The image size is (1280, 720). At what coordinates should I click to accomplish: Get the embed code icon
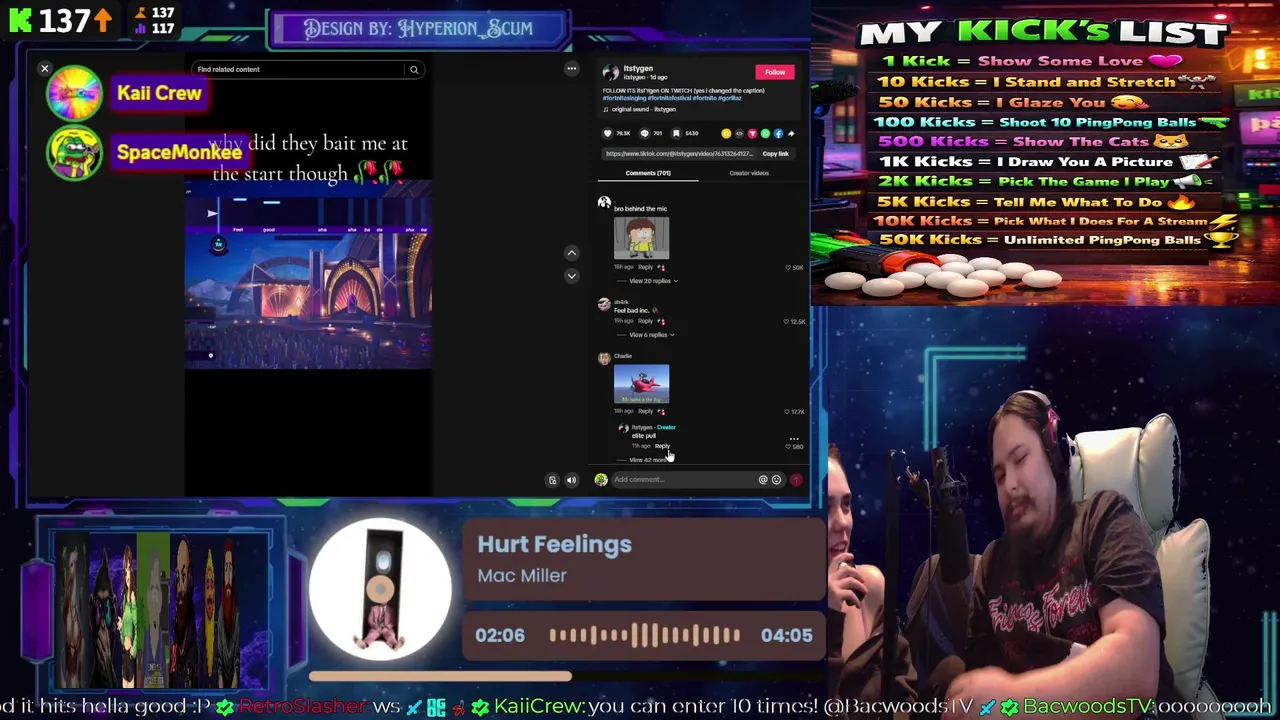(739, 133)
